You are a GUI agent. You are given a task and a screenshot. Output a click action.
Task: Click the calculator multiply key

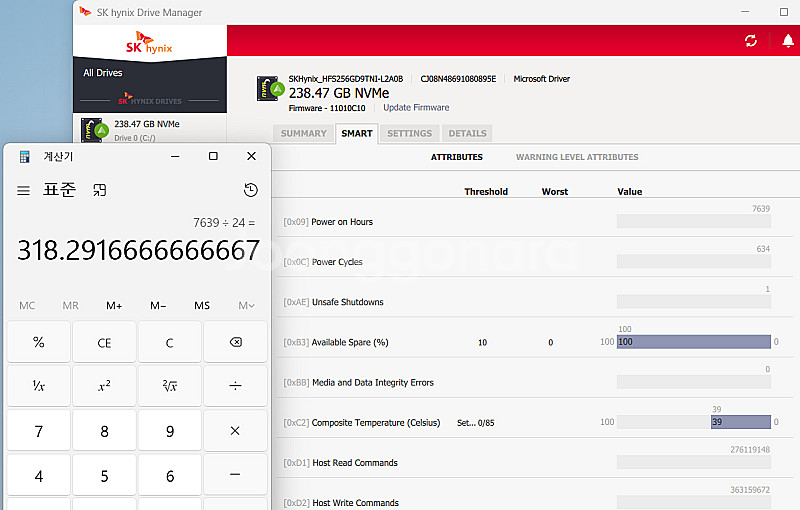point(235,430)
